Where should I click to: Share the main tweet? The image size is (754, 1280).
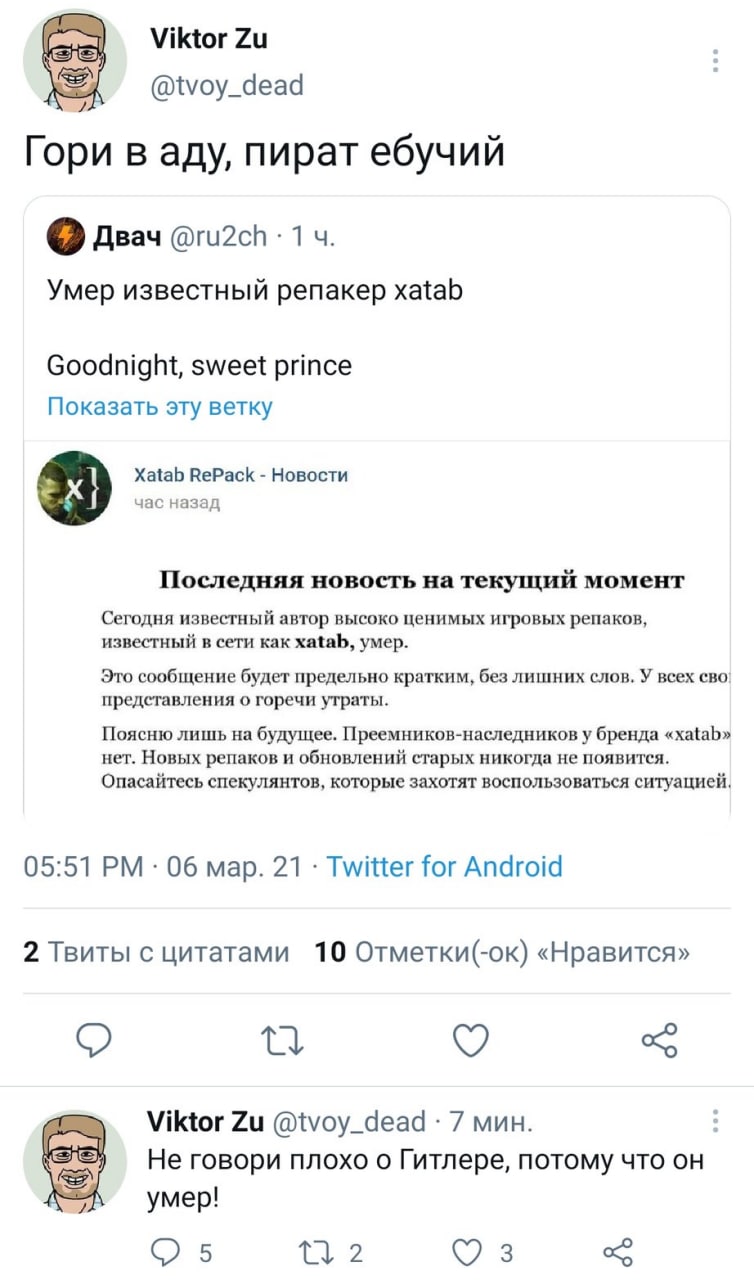tap(660, 1041)
